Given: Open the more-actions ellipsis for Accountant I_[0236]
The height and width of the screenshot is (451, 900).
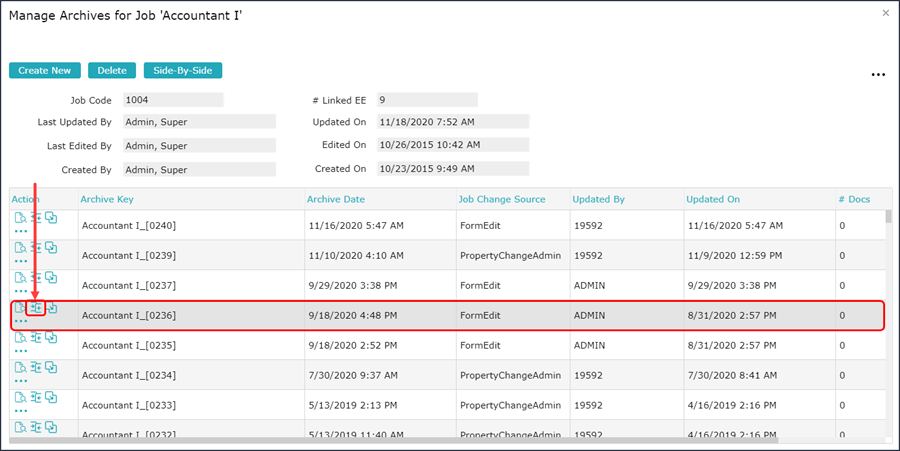Looking at the screenshot, I should [x=20, y=321].
